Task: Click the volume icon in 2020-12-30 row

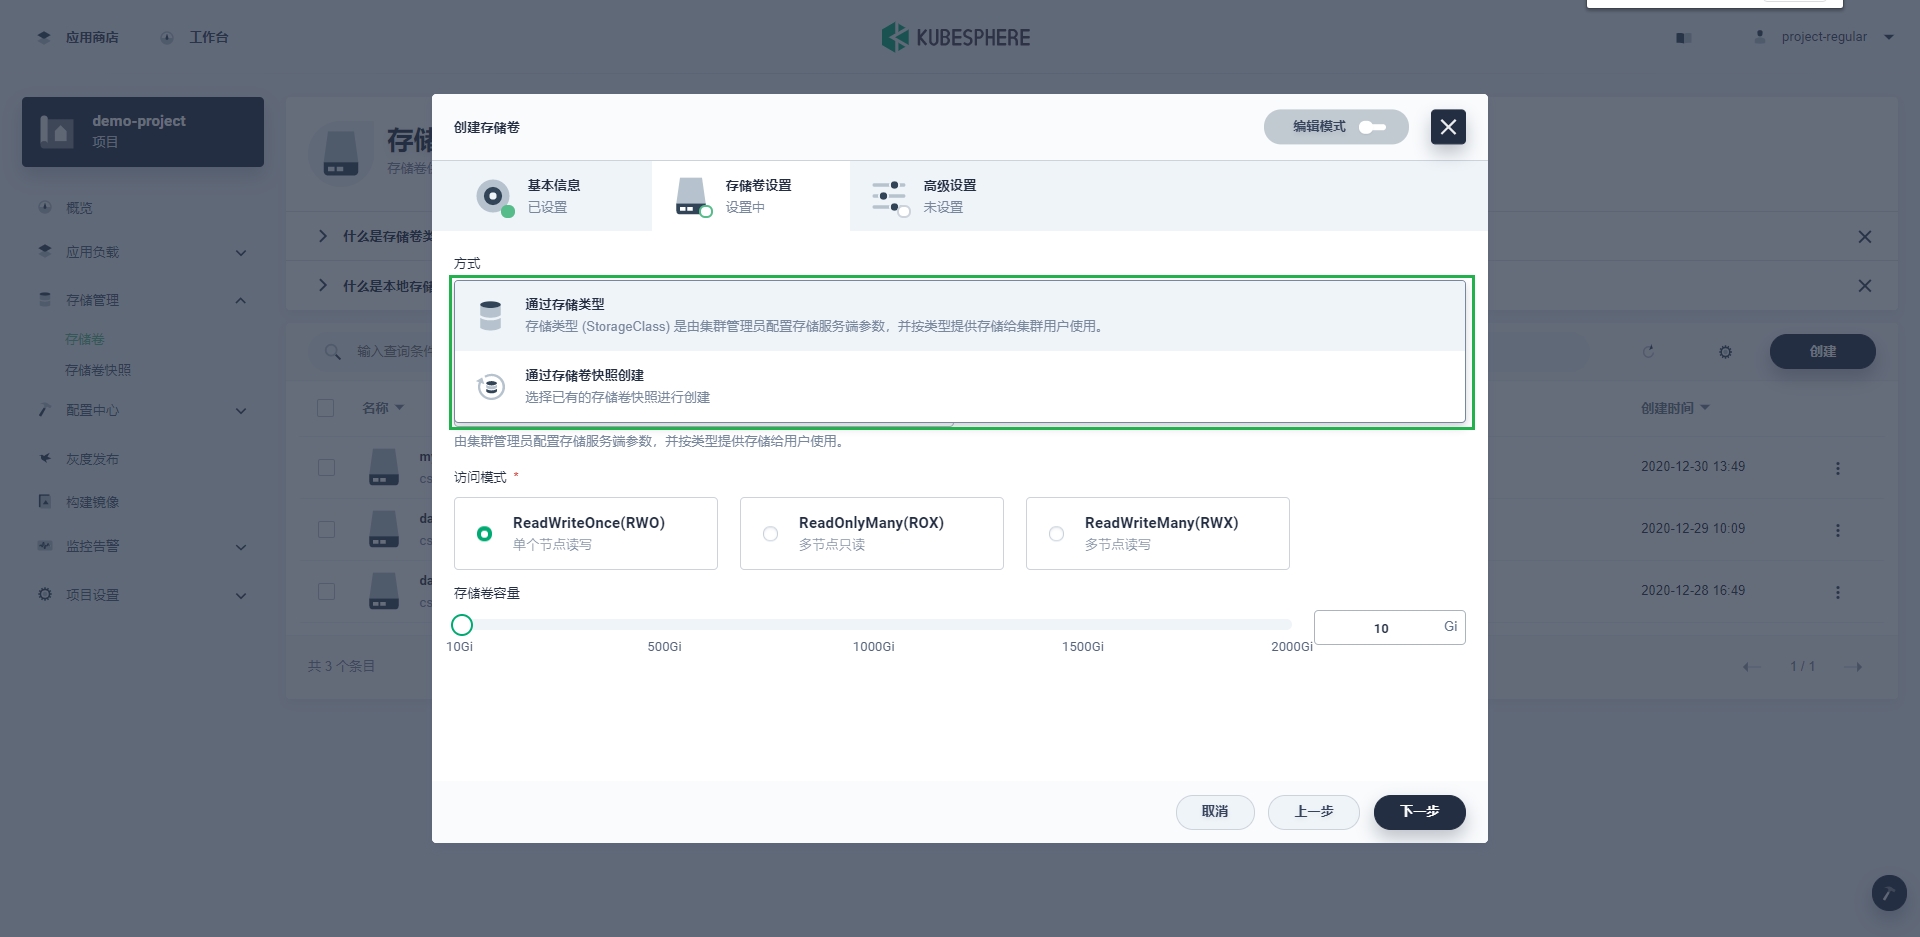Action: [384, 467]
